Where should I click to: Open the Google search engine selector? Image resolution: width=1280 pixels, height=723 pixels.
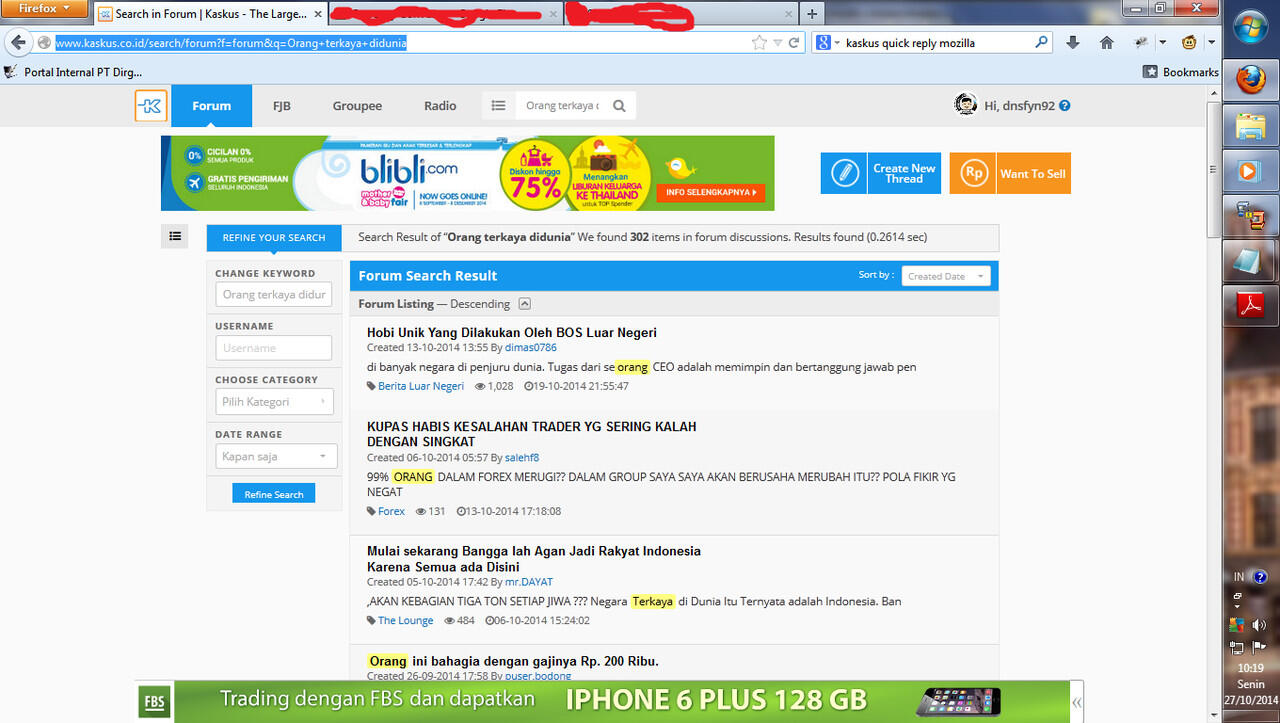[x=826, y=43]
